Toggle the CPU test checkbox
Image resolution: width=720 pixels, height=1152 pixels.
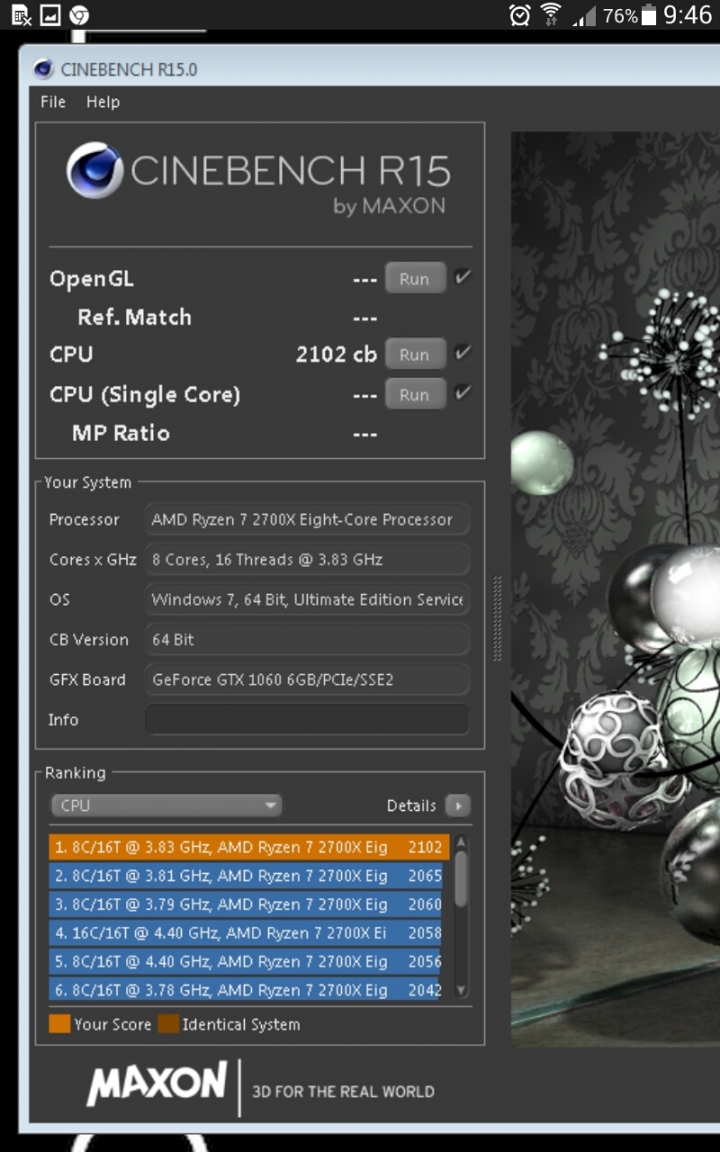[462, 353]
